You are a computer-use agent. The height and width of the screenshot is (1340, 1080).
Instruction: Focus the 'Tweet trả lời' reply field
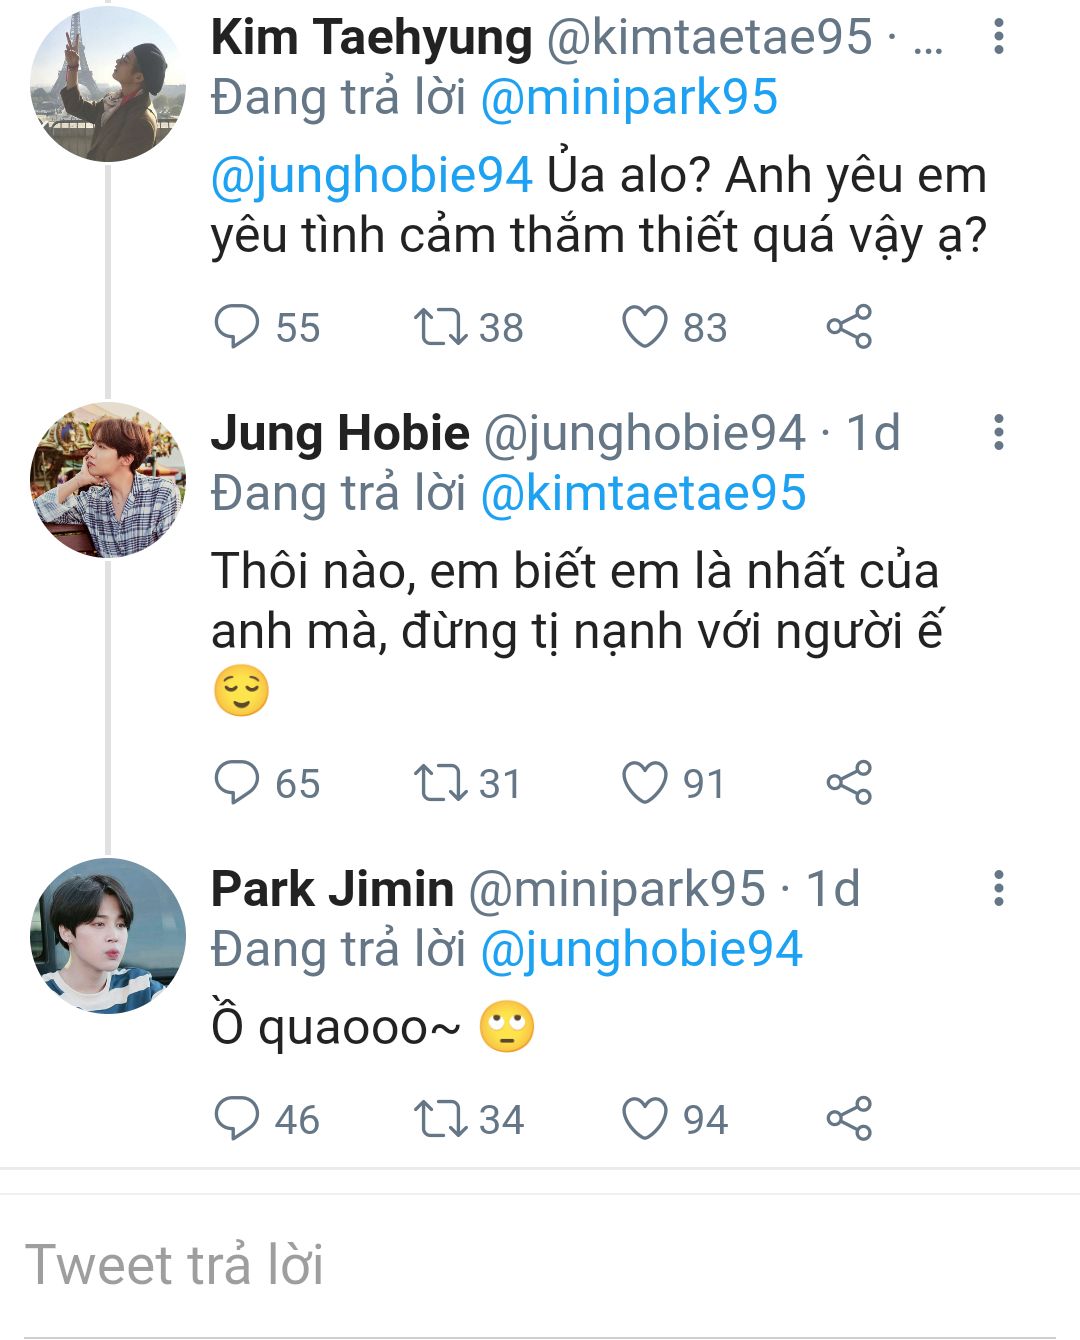click(540, 1265)
